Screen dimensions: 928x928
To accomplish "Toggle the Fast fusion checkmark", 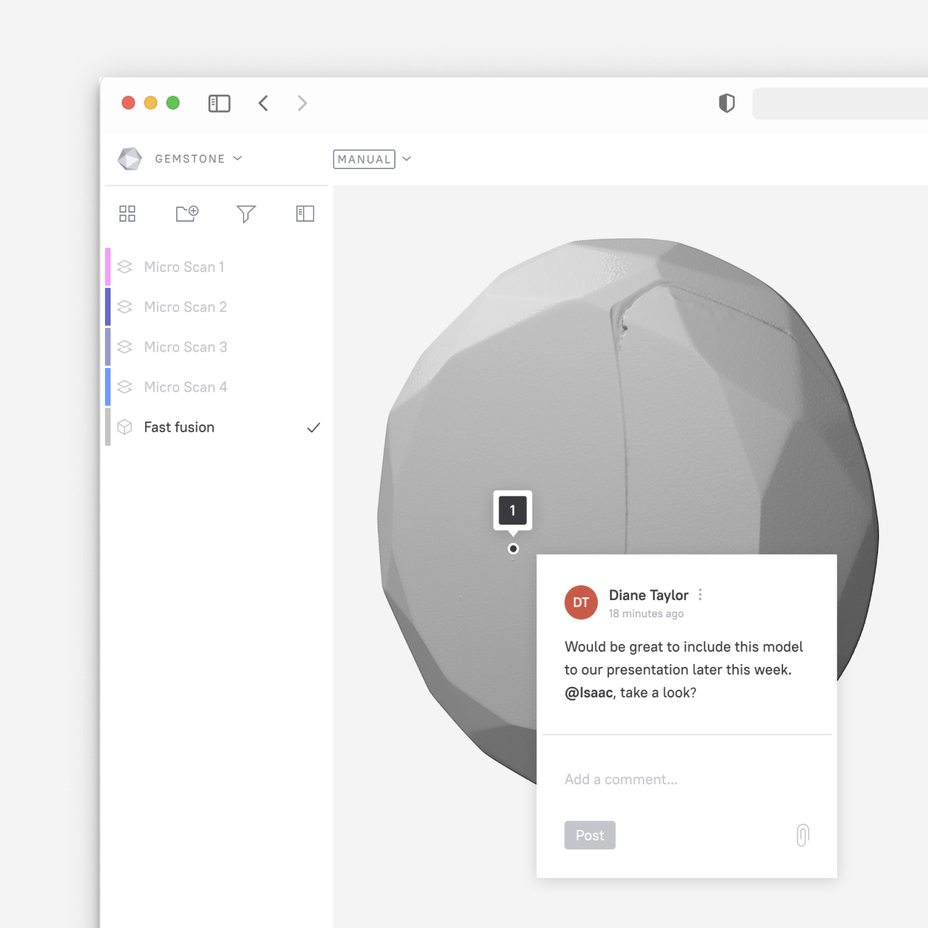I will pos(313,427).
